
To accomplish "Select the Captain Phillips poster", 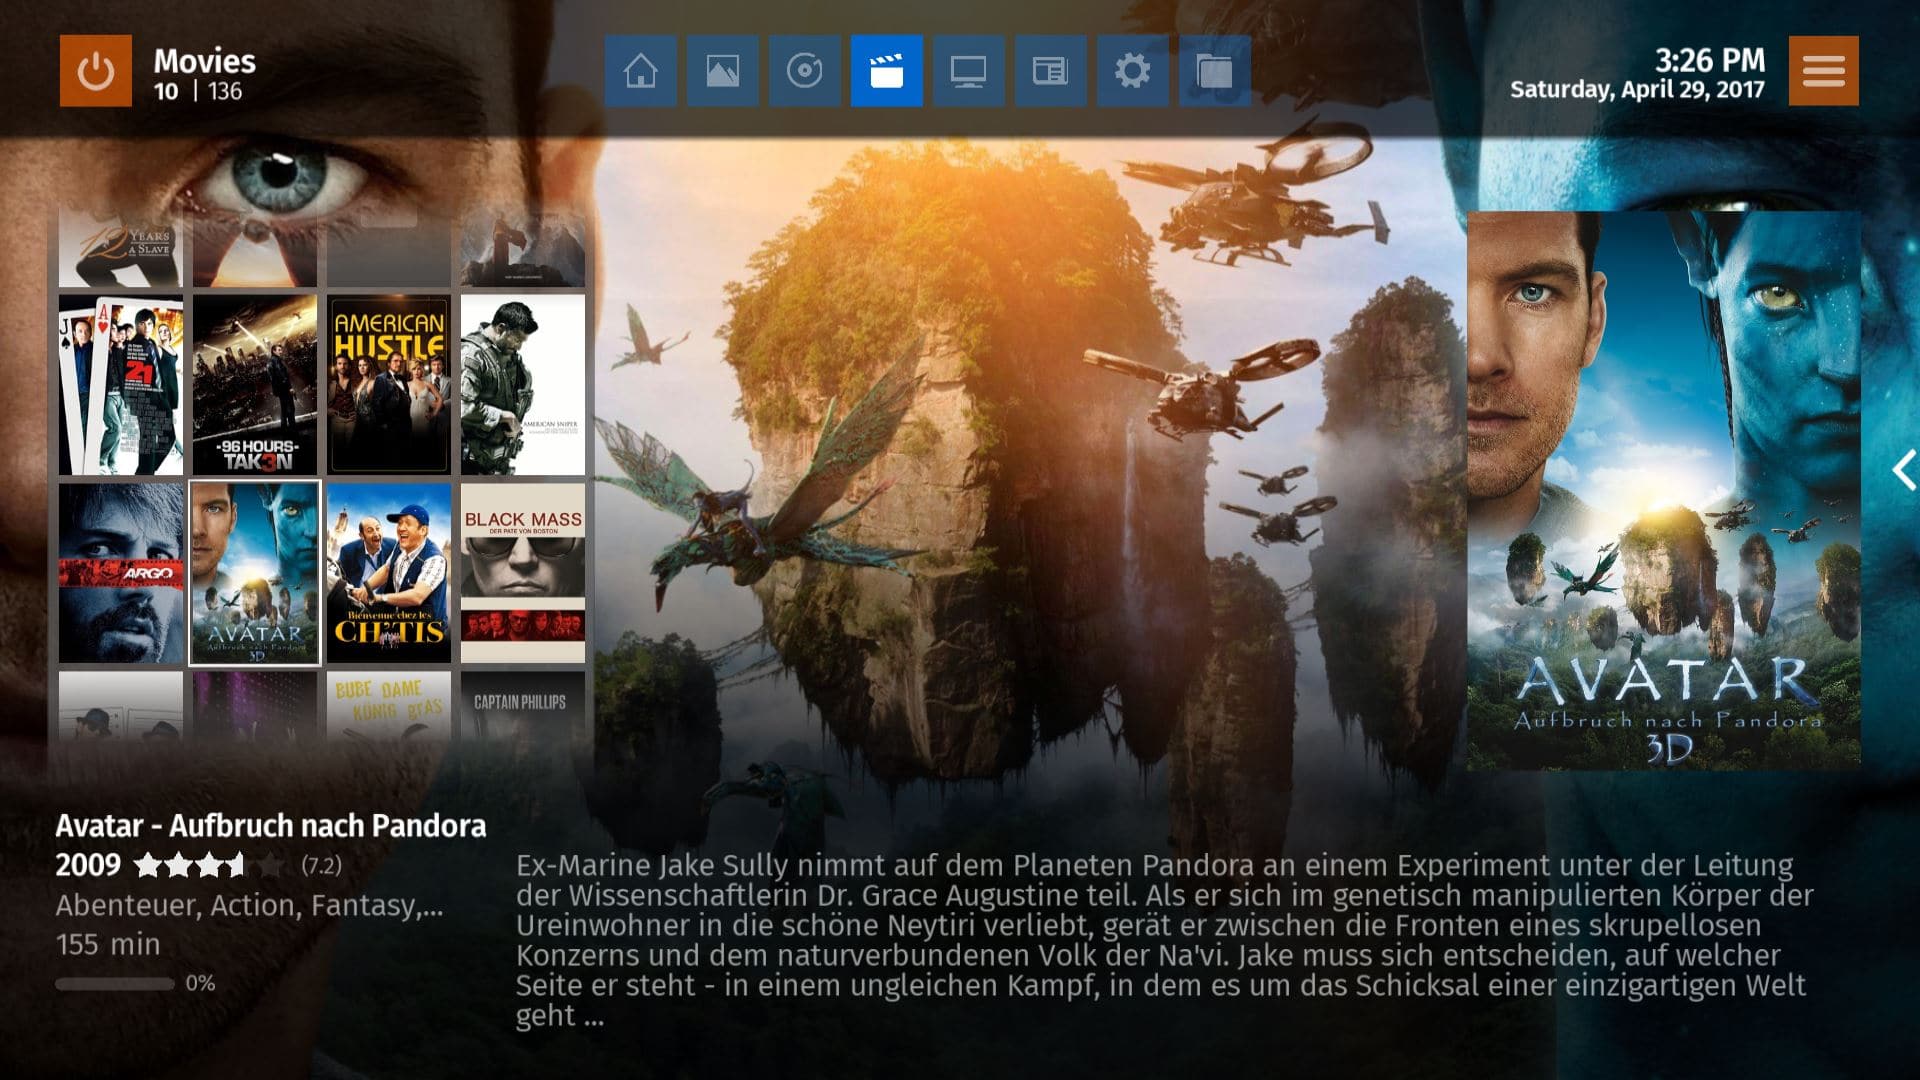I will click(x=523, y=706).
